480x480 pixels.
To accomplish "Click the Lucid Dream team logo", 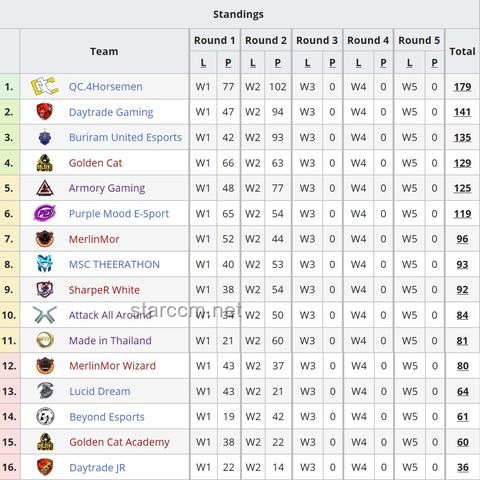I will tap(45, 391).
